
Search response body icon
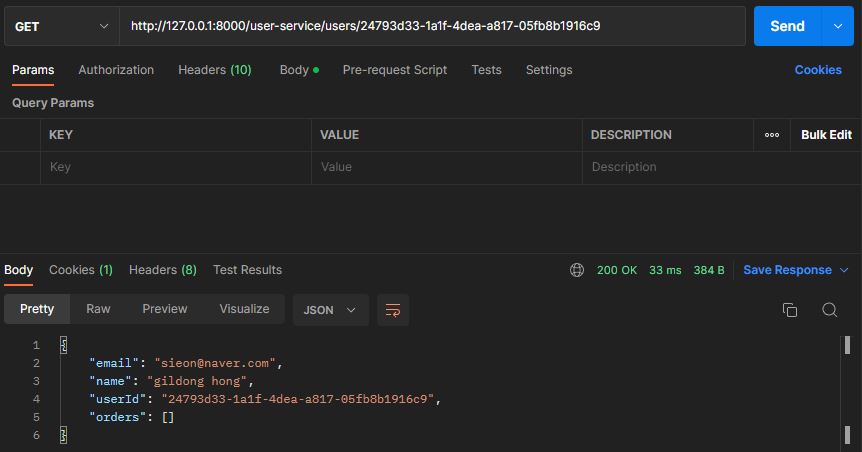click(830, 310)
